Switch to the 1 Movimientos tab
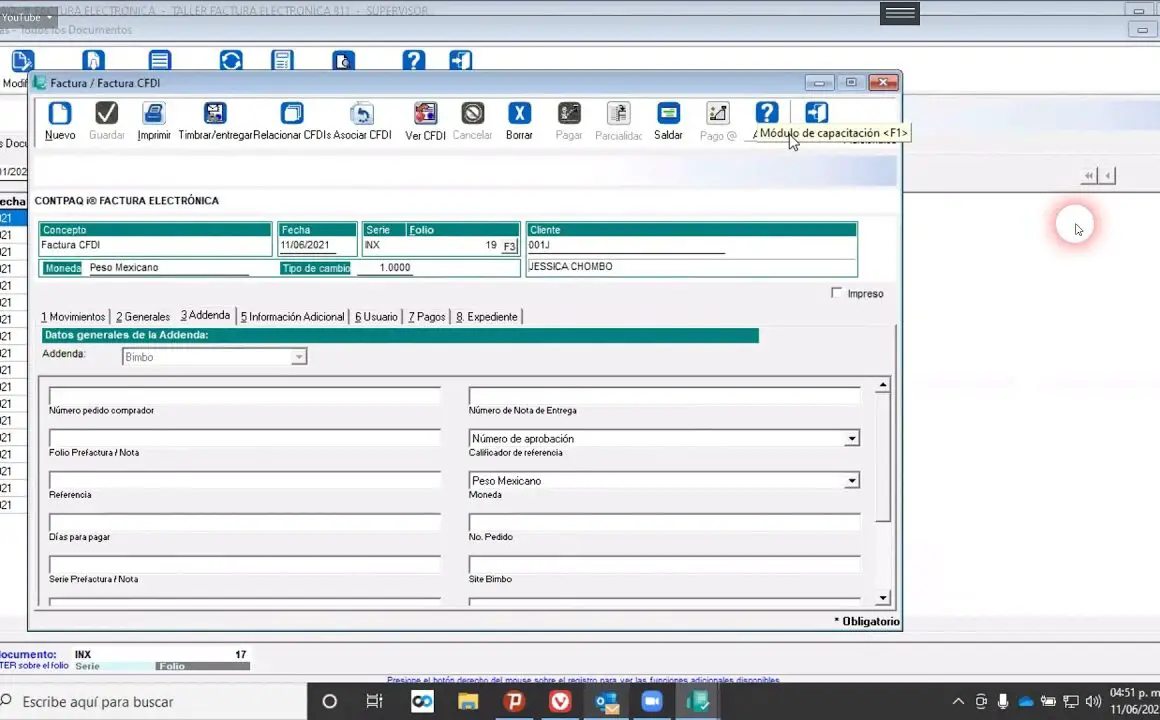This screenshot has width=1160, height=720. [x=73, y=317]
